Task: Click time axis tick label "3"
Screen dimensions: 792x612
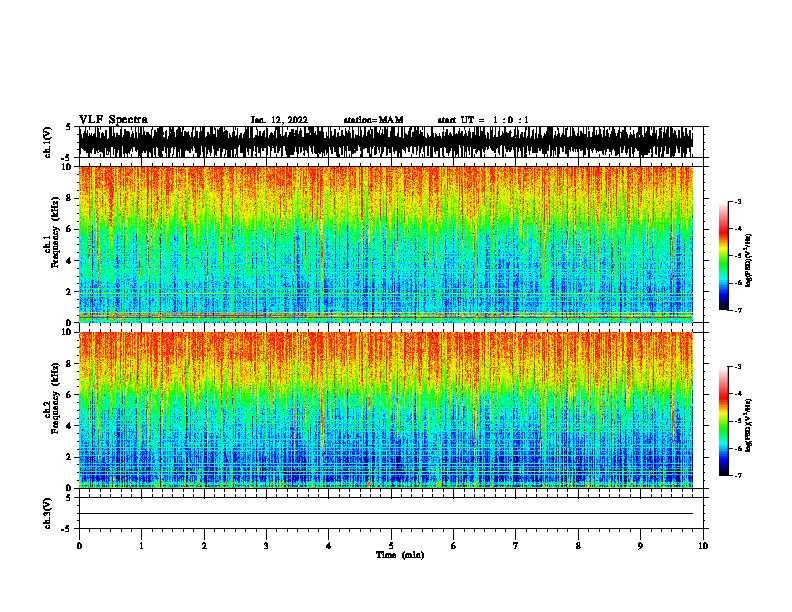Action: click(x=266, y=546)
